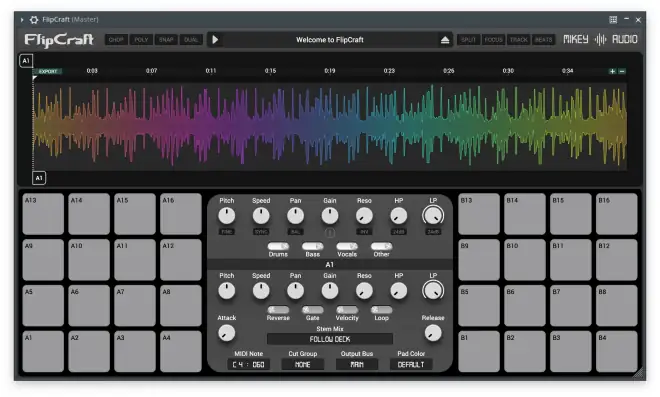The width and height of the screenshot is (660, 397).
Task: Trigger pad A1
Action: point(43,352)
